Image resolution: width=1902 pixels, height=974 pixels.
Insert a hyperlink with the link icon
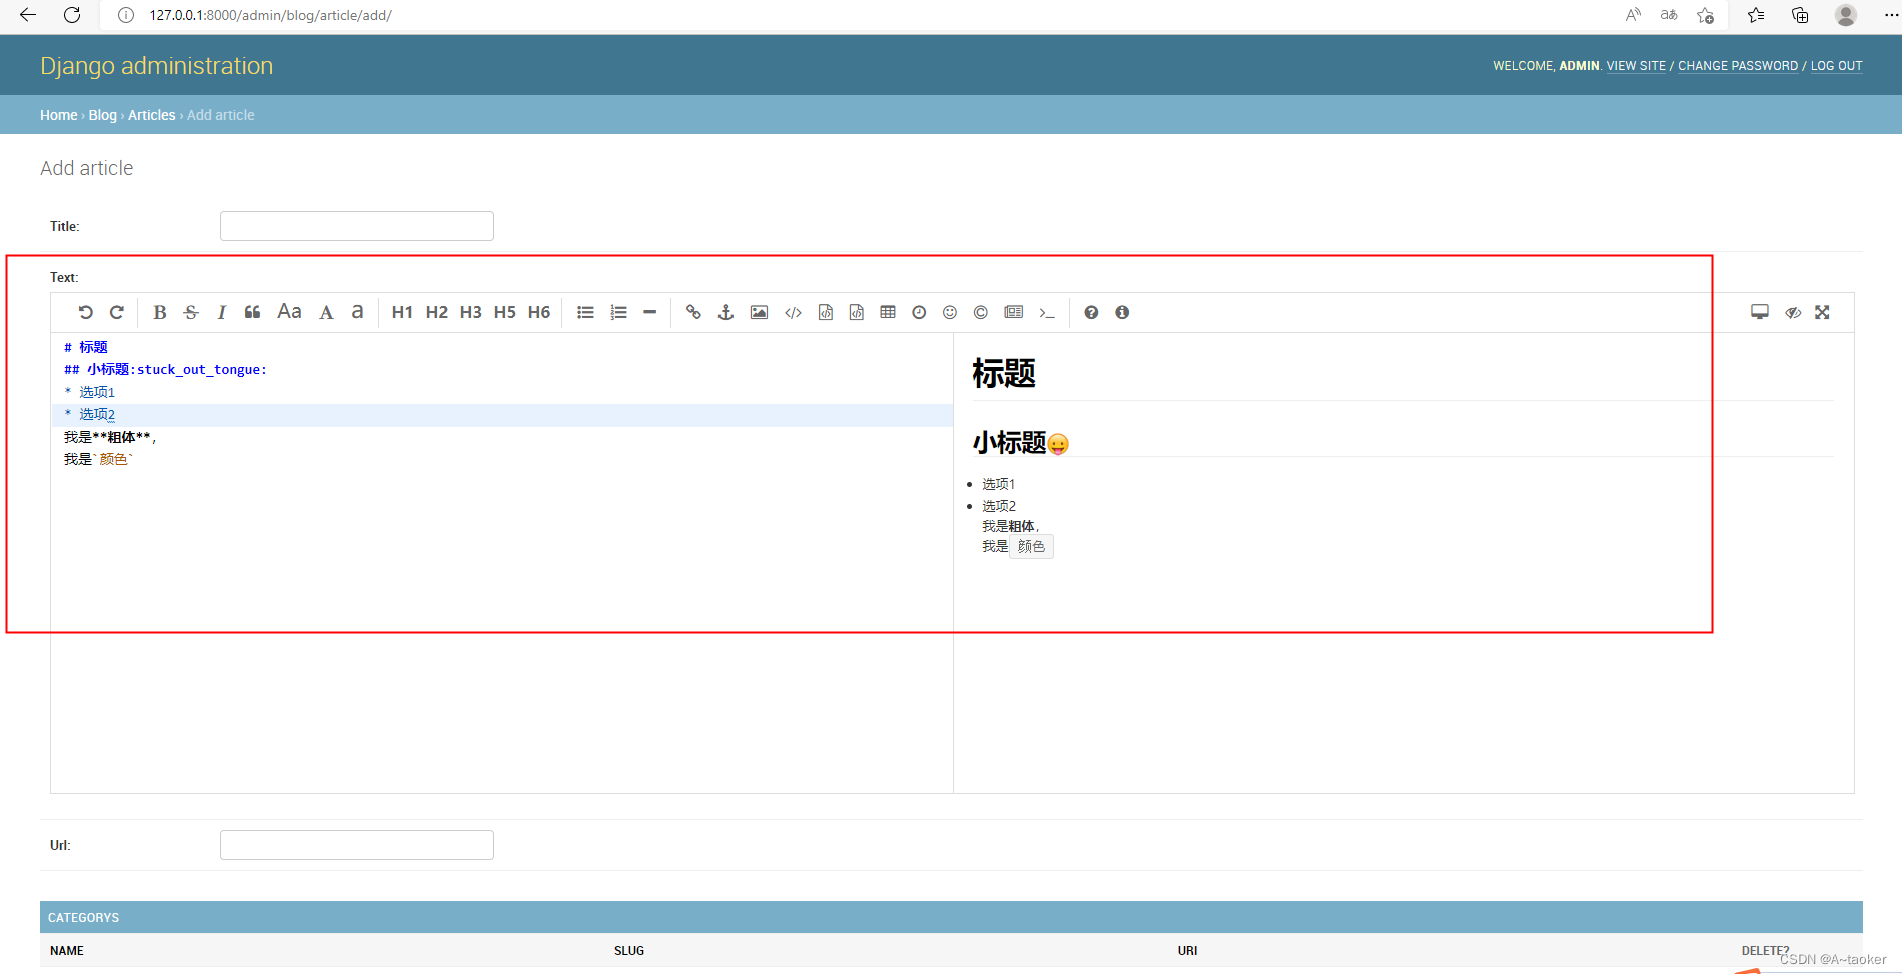click(693, 312)
